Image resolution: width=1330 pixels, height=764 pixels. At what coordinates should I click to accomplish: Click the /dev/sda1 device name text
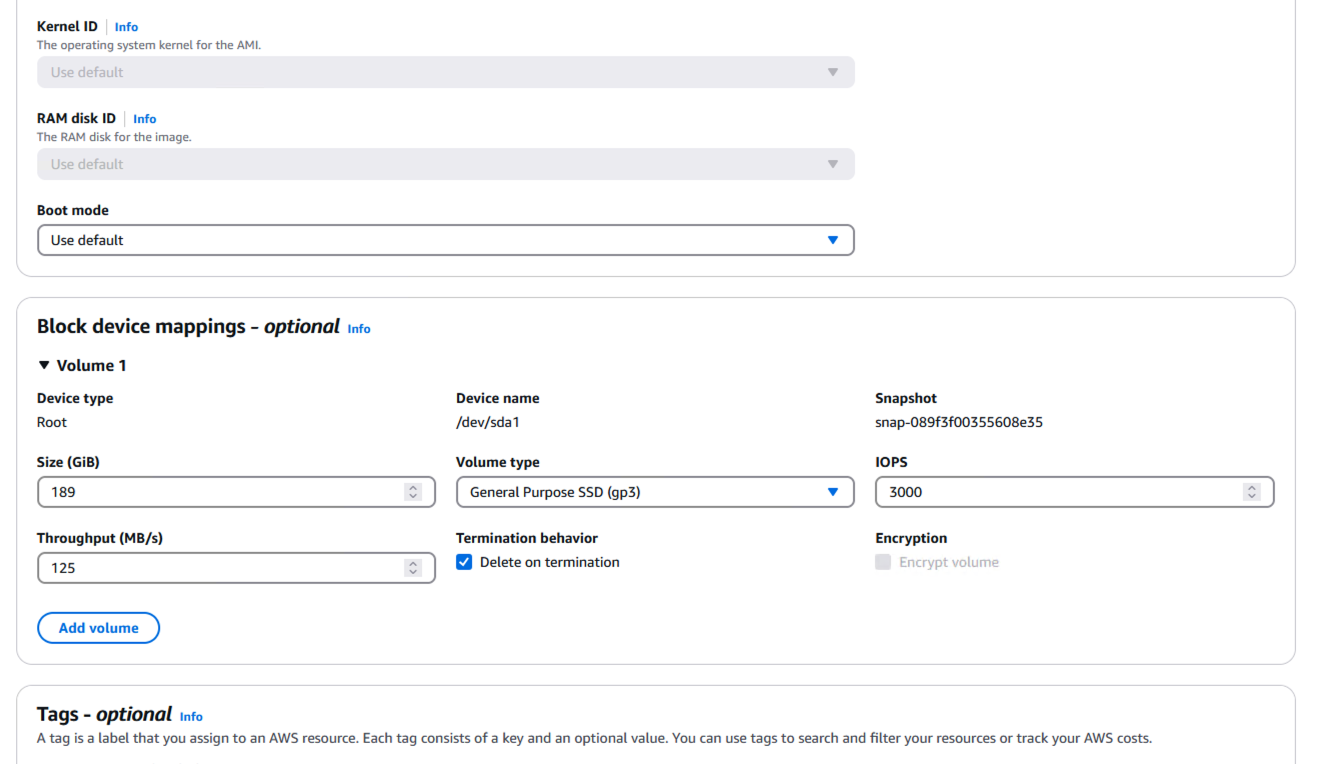pyautogui.click(x=488, y=423)
